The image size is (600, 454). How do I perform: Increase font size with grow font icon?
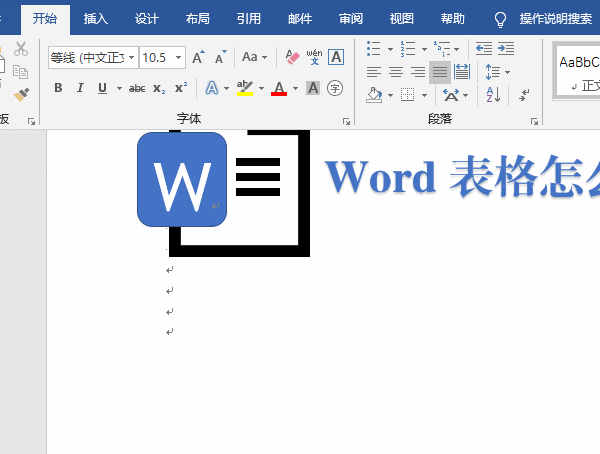pos(198,57)
